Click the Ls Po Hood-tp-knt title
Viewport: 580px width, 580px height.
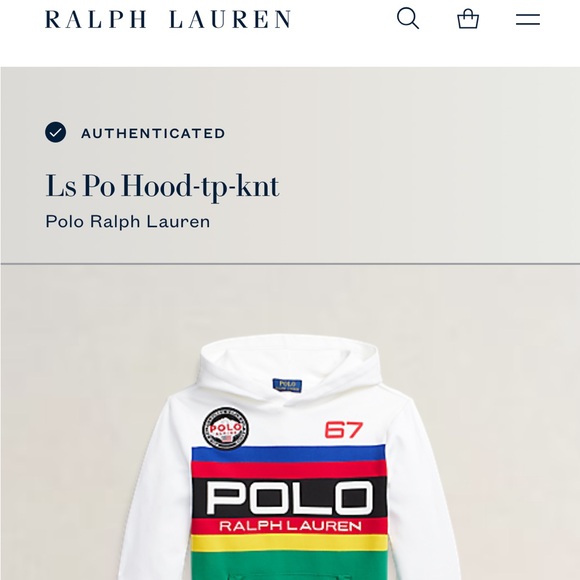point(162,186)
